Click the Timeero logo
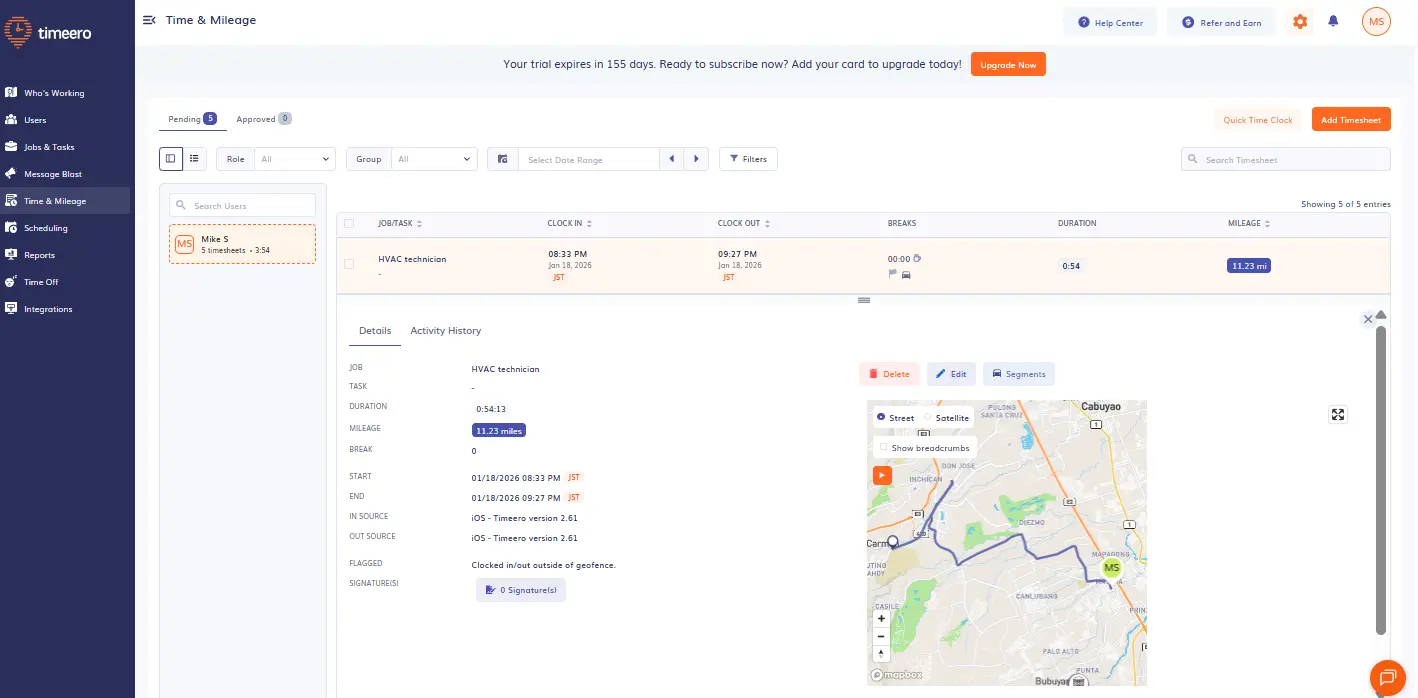 point(49,32)
